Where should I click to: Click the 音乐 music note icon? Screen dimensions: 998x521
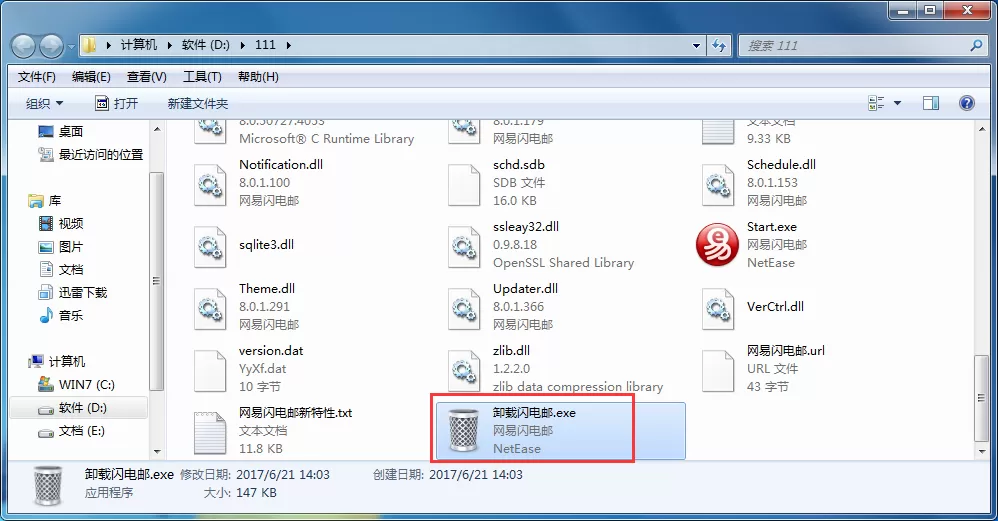pyautogui.click(x=46, y=315)
